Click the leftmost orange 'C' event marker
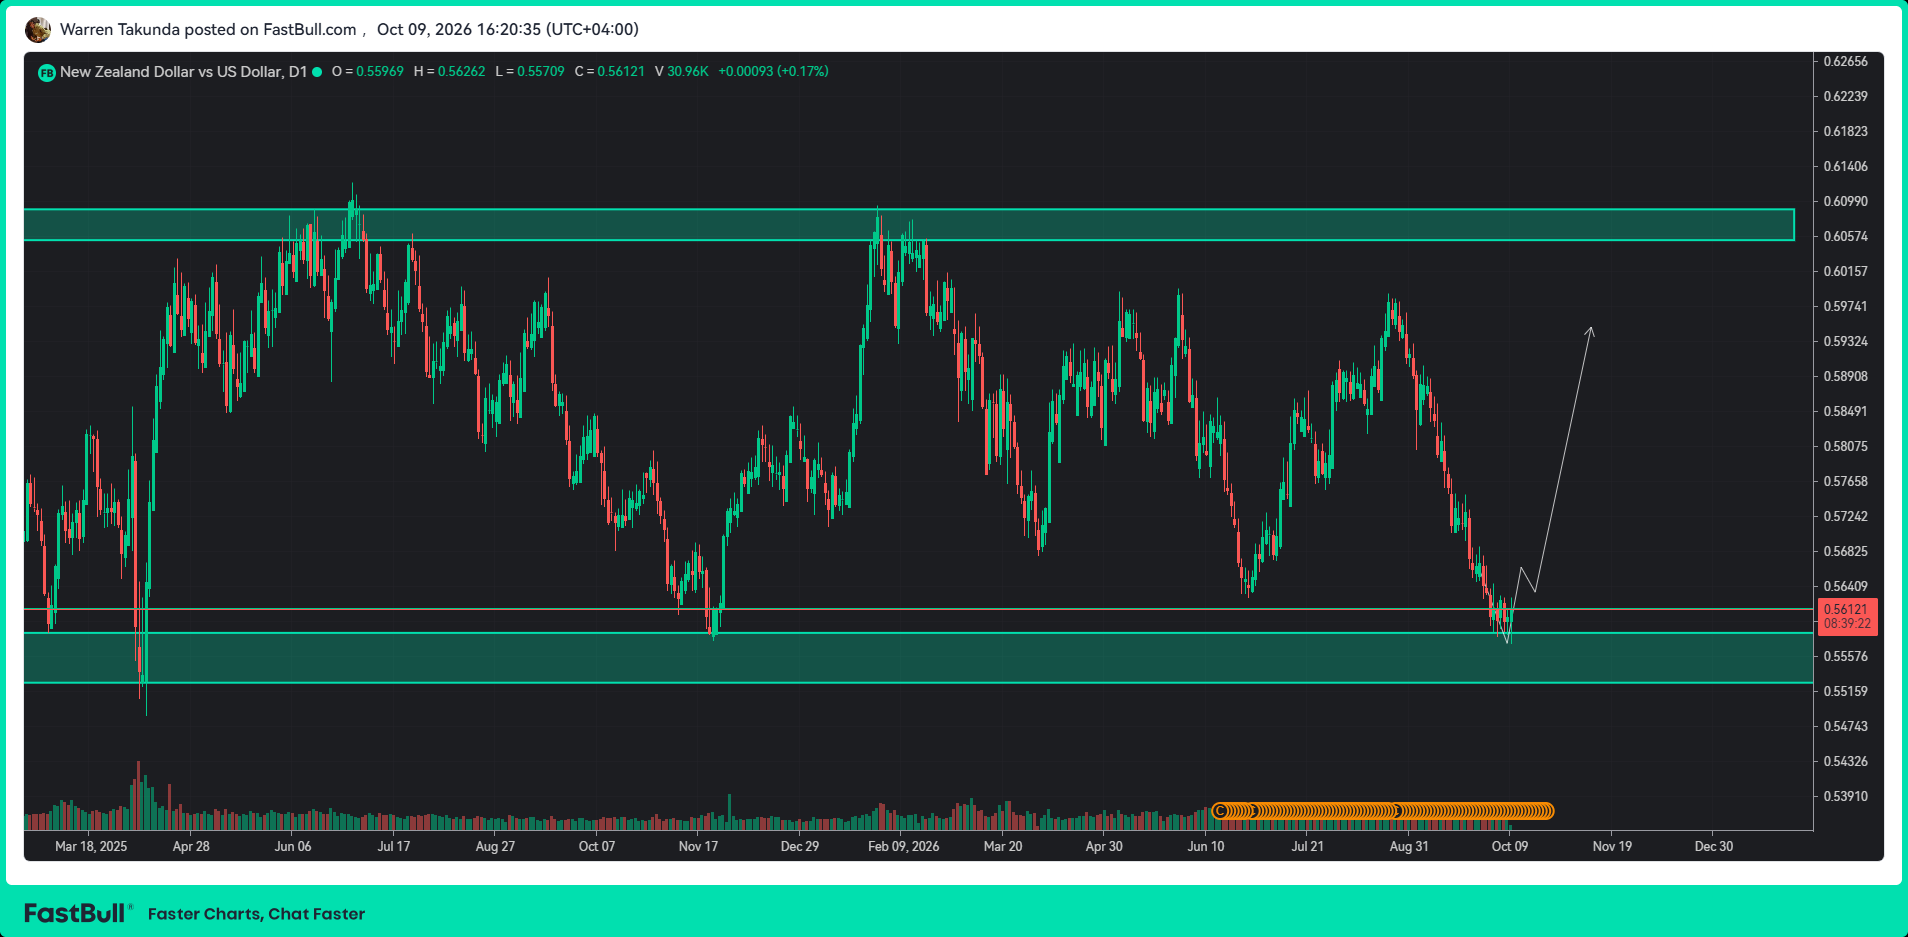 pos(1220,811)
